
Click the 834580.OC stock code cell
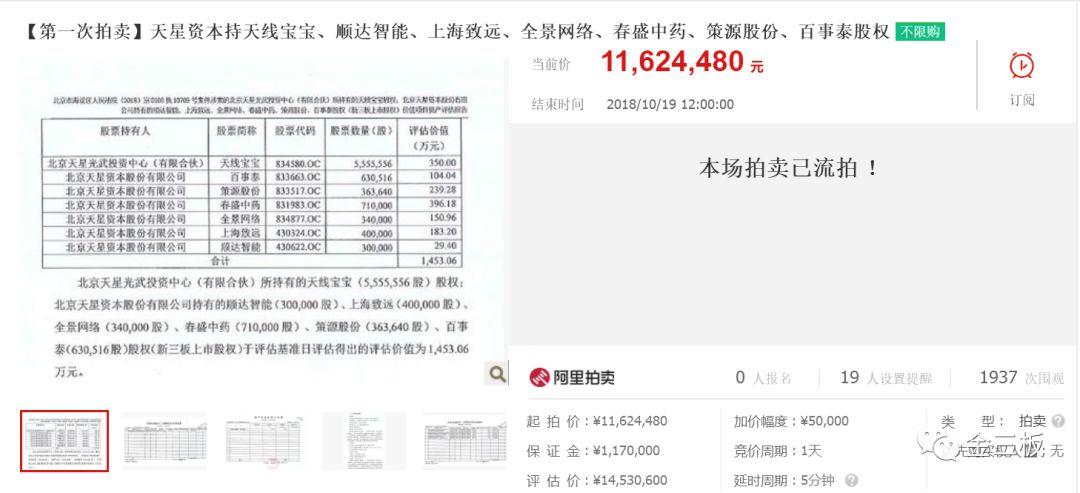[297, 164]
